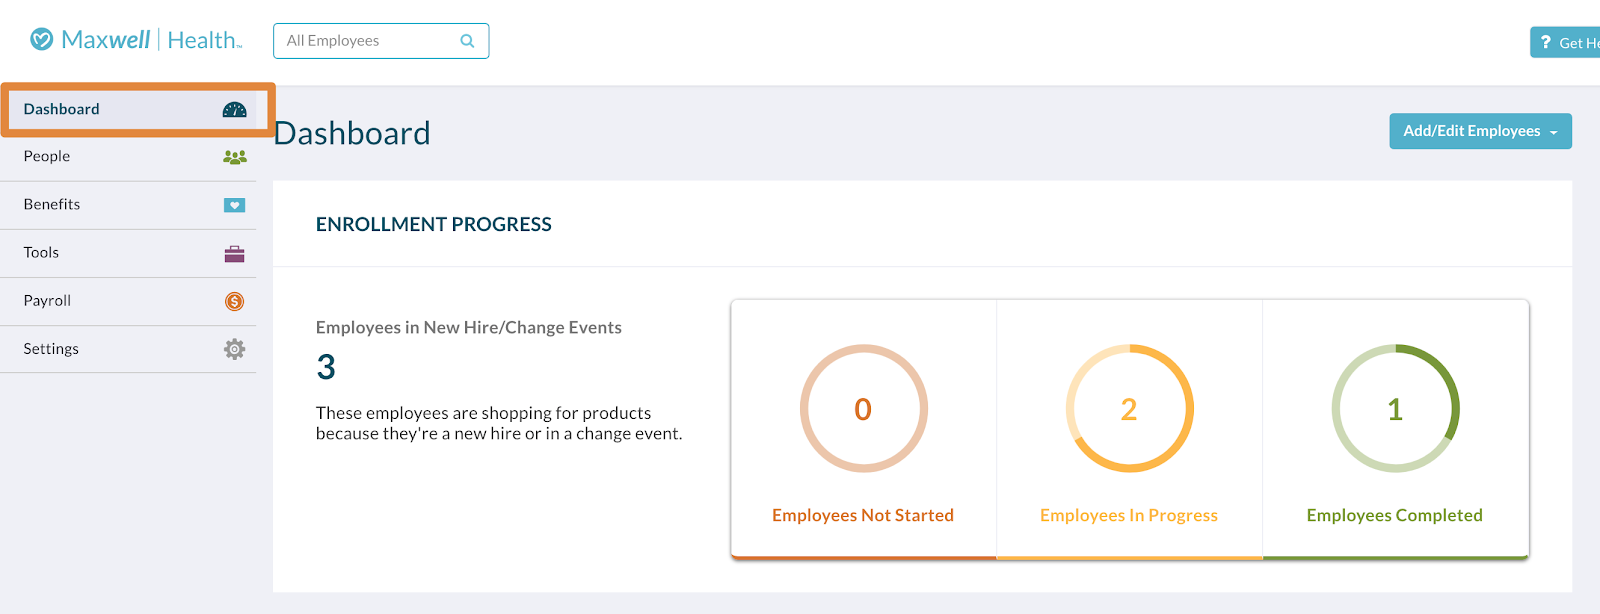1600x614 pixels.
Task: Go to the Benefits section
Action: [x=128, y=205]
